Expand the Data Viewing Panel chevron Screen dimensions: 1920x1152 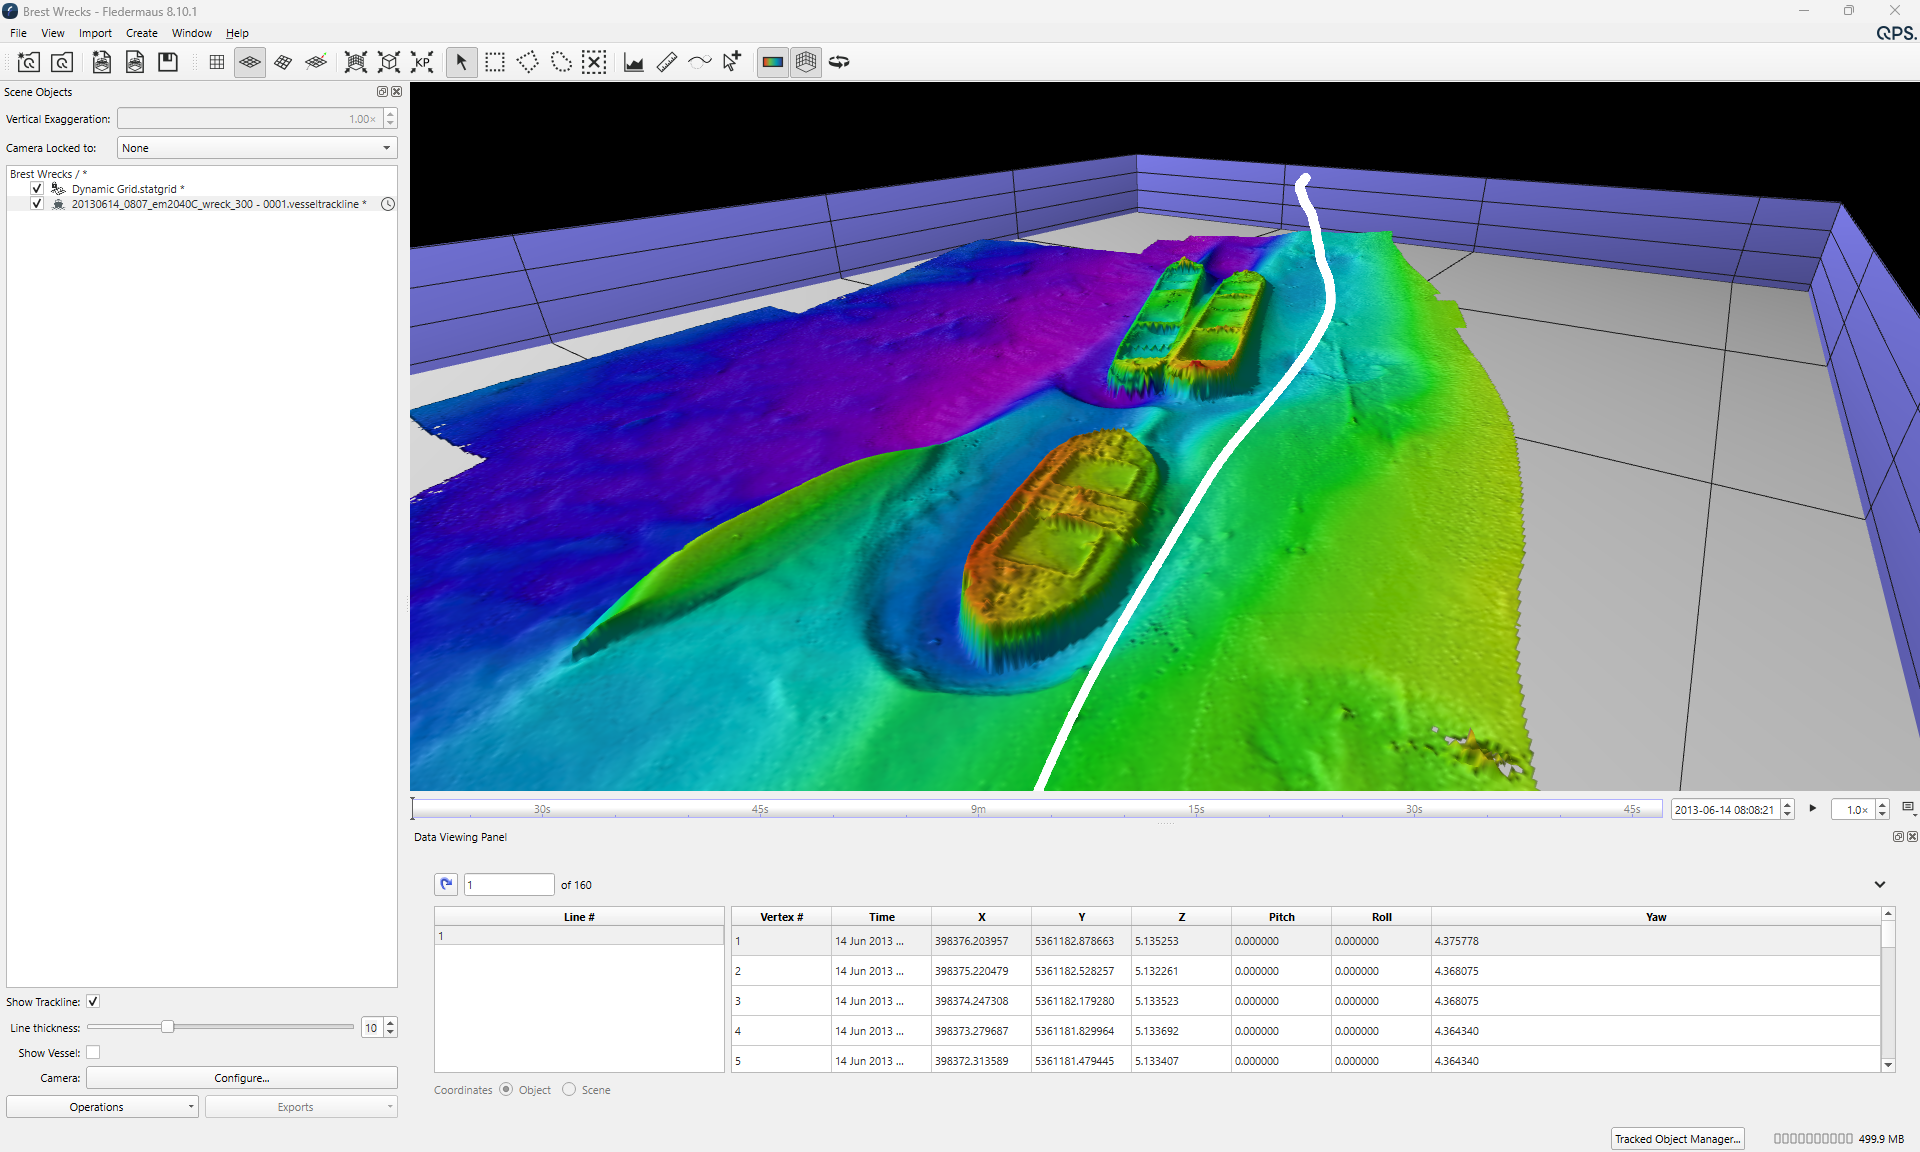click(x=1880, y=884)
